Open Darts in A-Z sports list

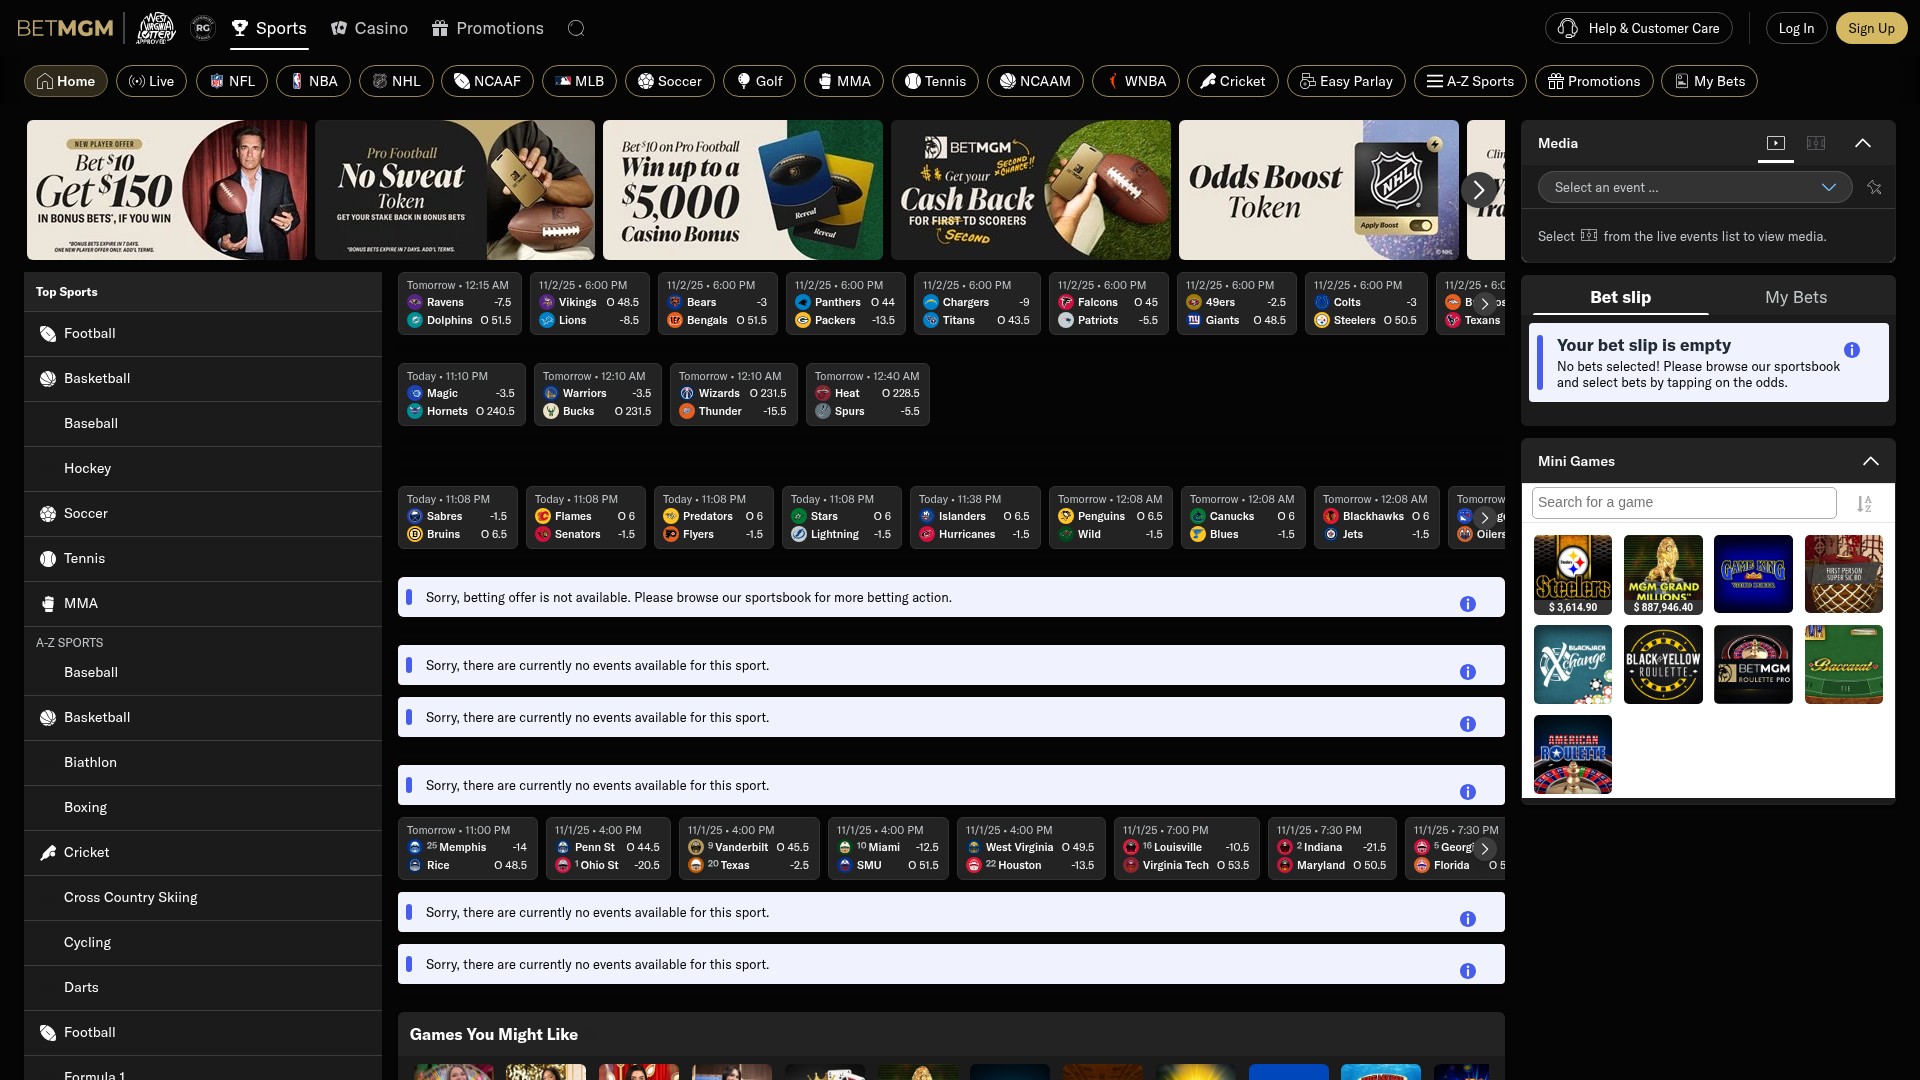click(203, 988)
